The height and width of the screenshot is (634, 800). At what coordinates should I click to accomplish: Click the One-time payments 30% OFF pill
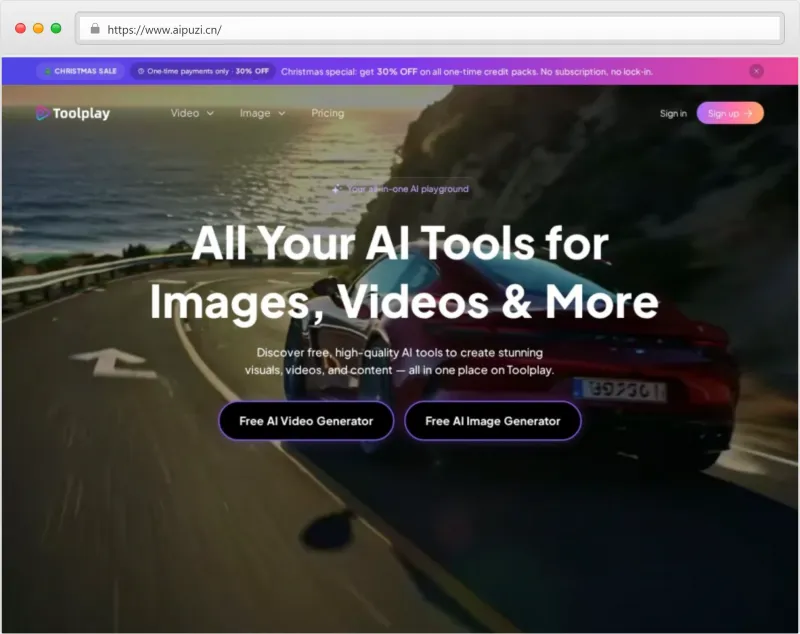pos(203,71)
